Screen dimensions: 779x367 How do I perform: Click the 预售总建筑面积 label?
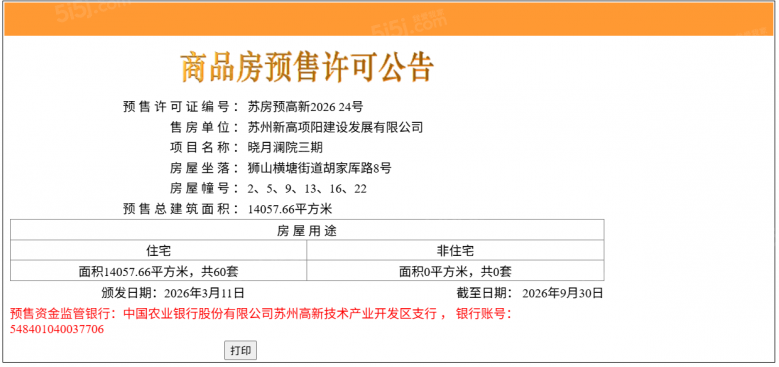[x=181, y=209]
